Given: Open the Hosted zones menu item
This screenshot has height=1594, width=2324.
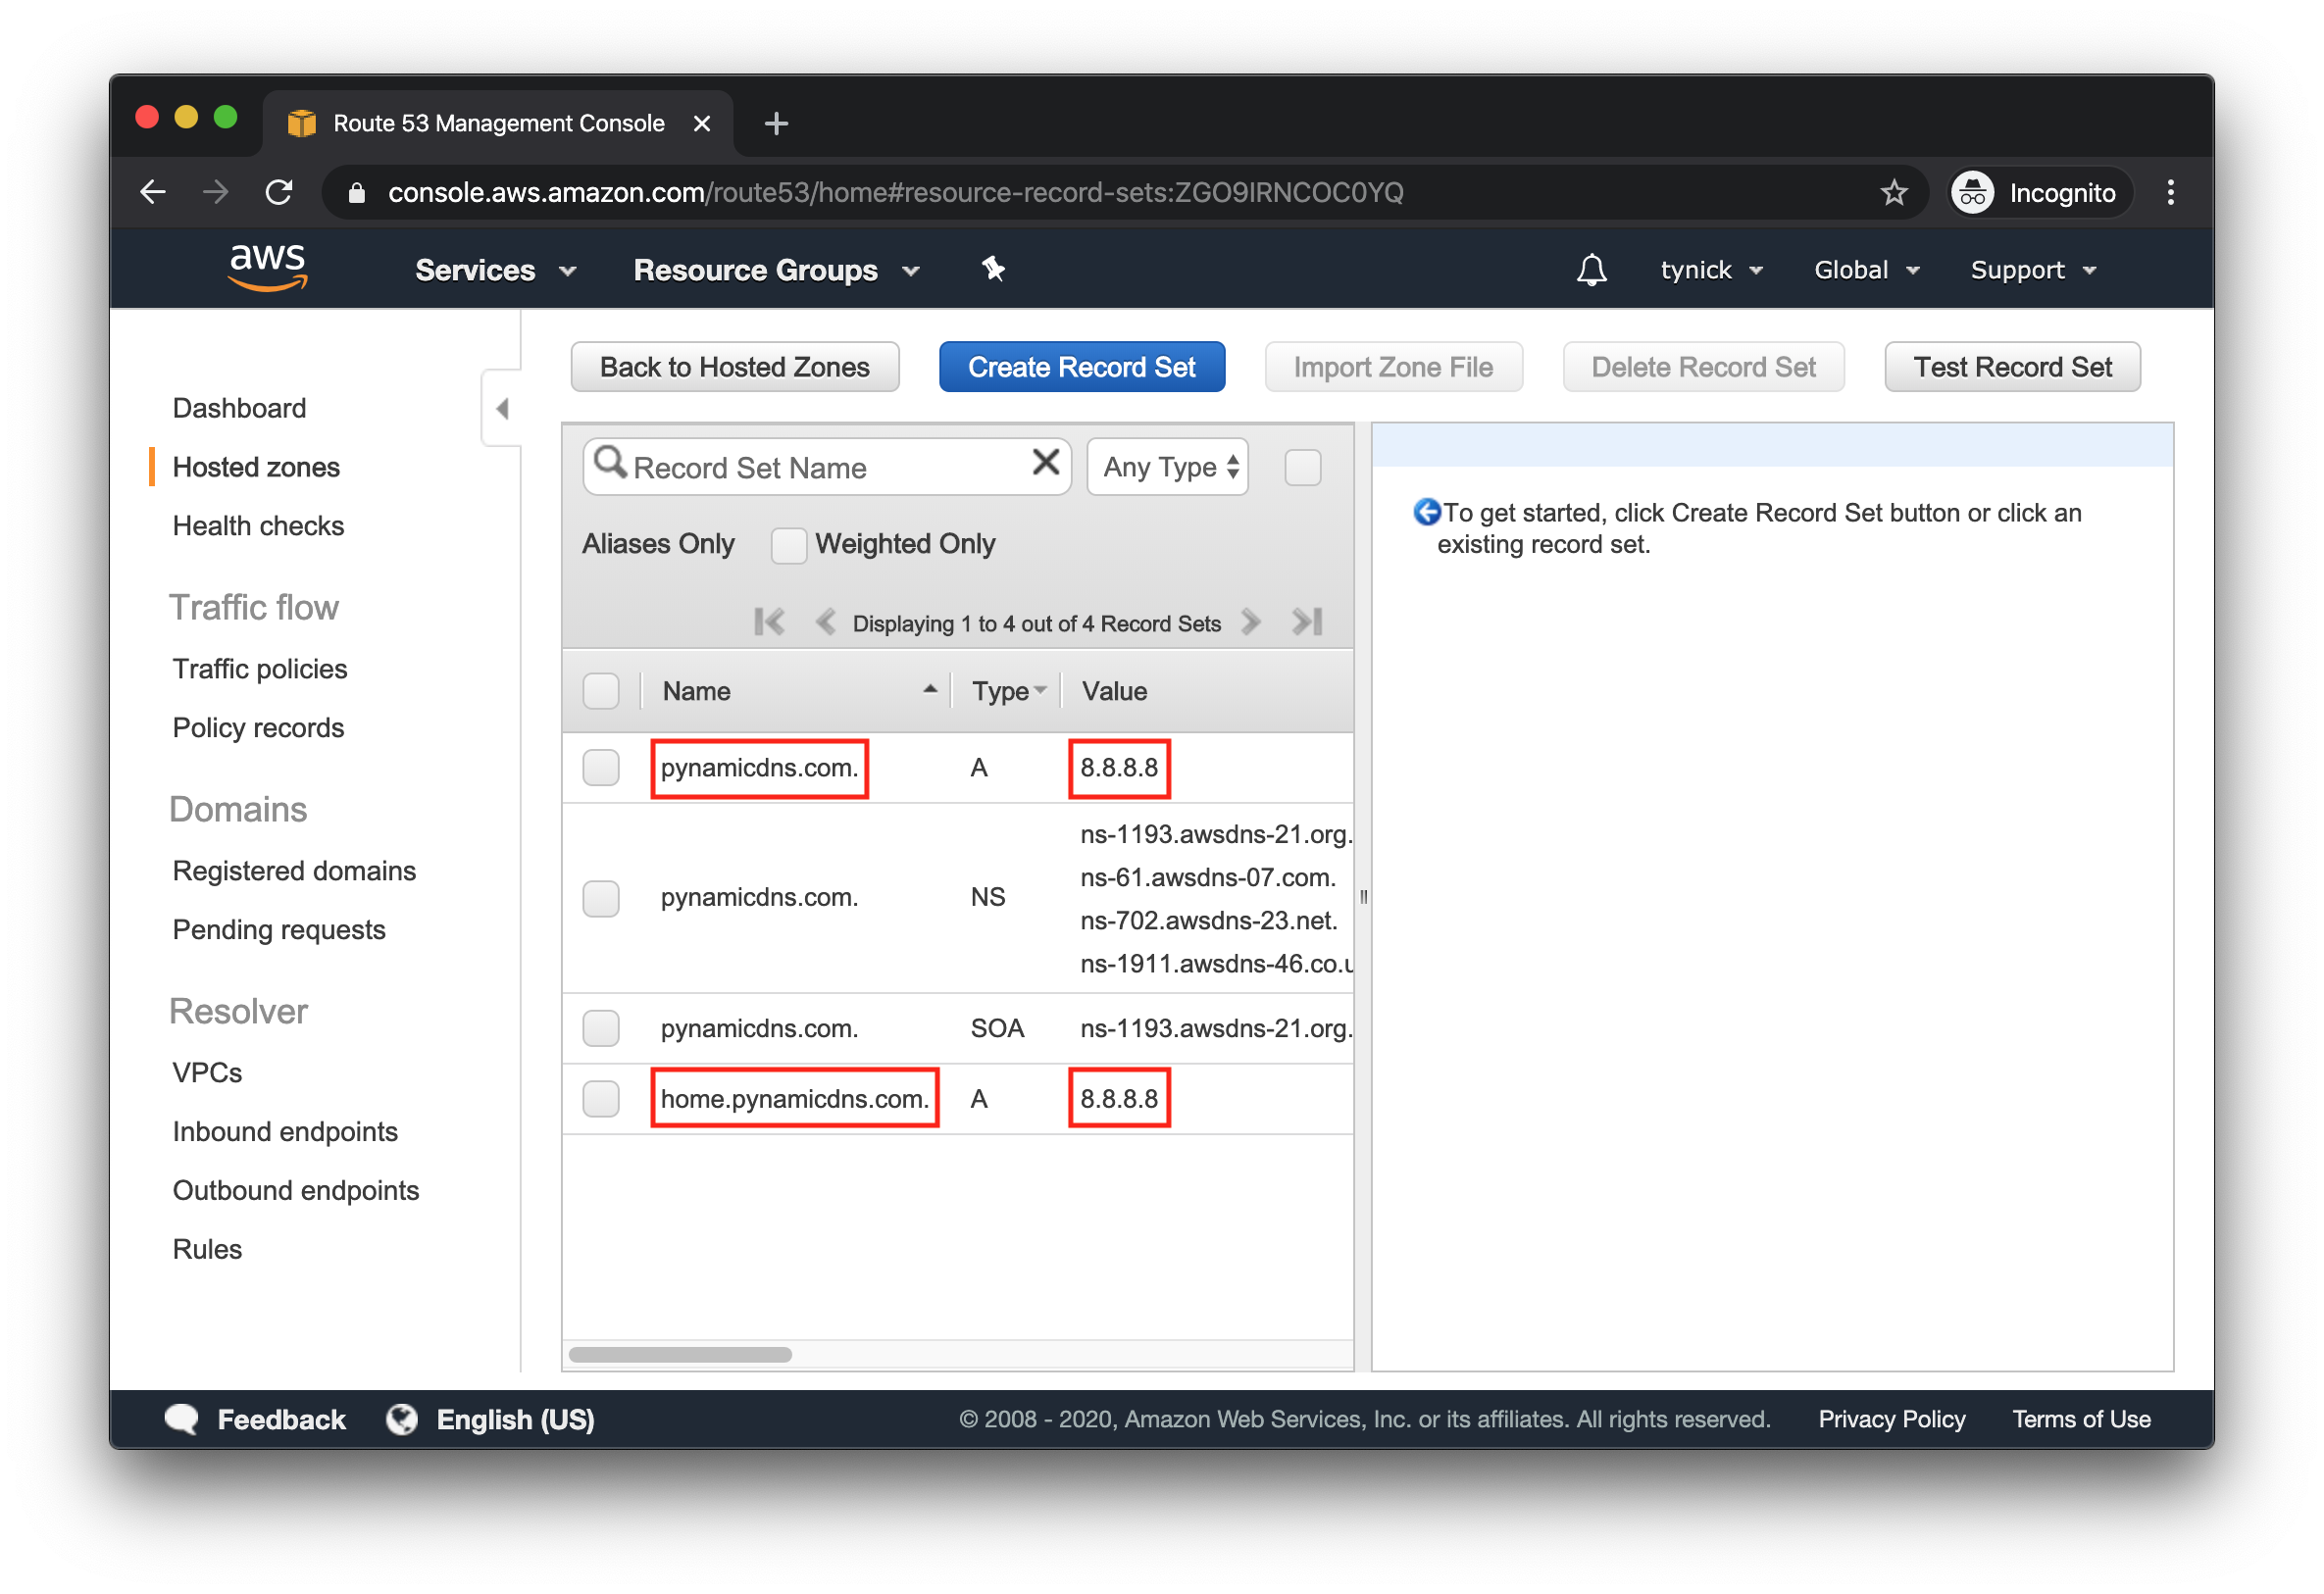Looking at the screenshot, I should pos(253,465).
